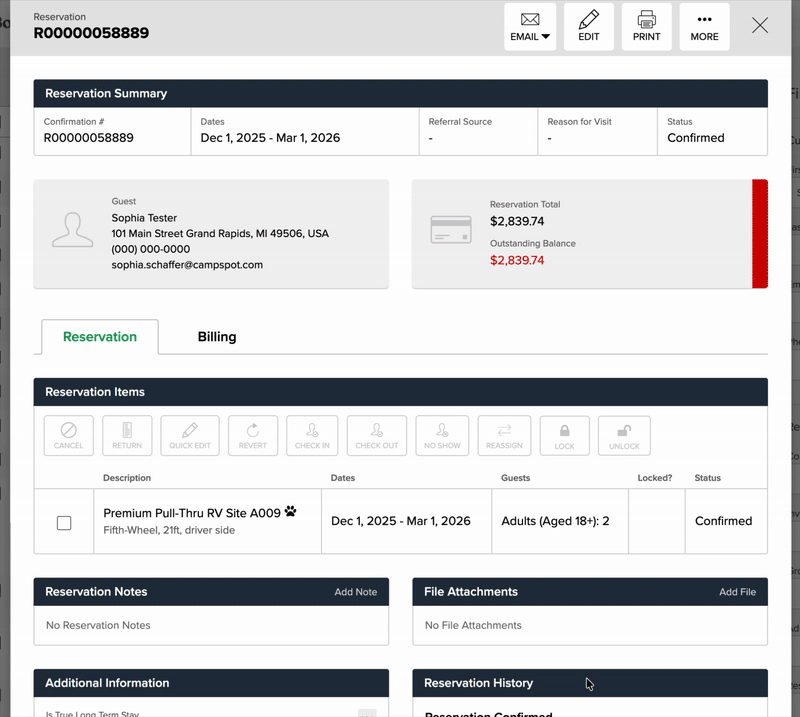Click the Quick Edit icon
Viewport: 800px width, 717px height.
tap(190, 435)
